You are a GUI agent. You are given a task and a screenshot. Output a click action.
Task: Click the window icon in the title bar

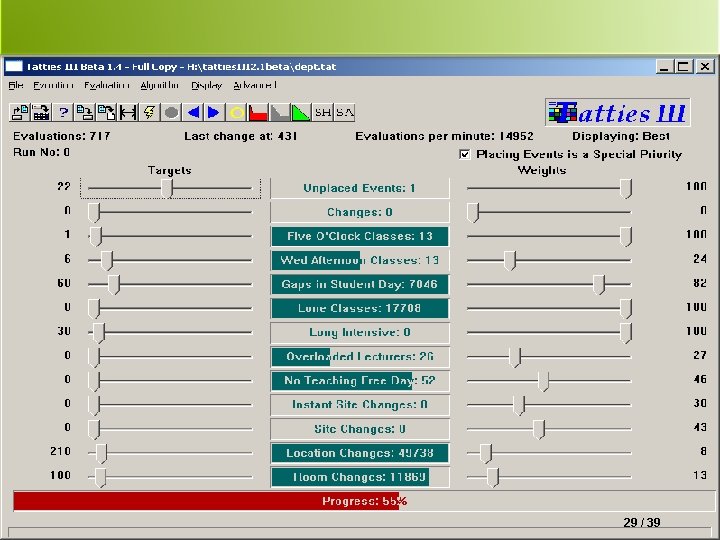point(14,67)
